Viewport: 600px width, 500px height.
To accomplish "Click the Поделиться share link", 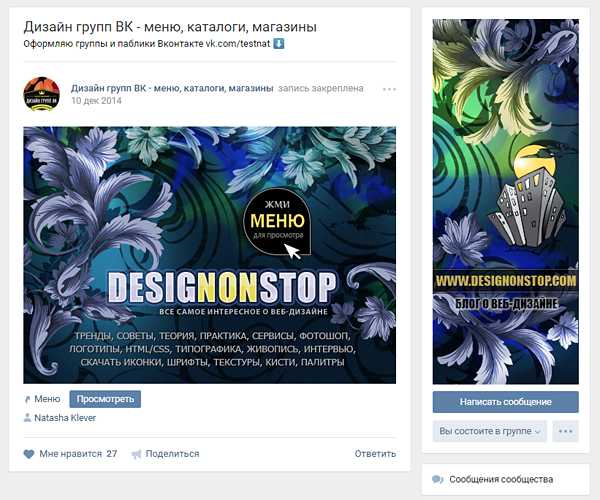I will (x=172, y=454).
